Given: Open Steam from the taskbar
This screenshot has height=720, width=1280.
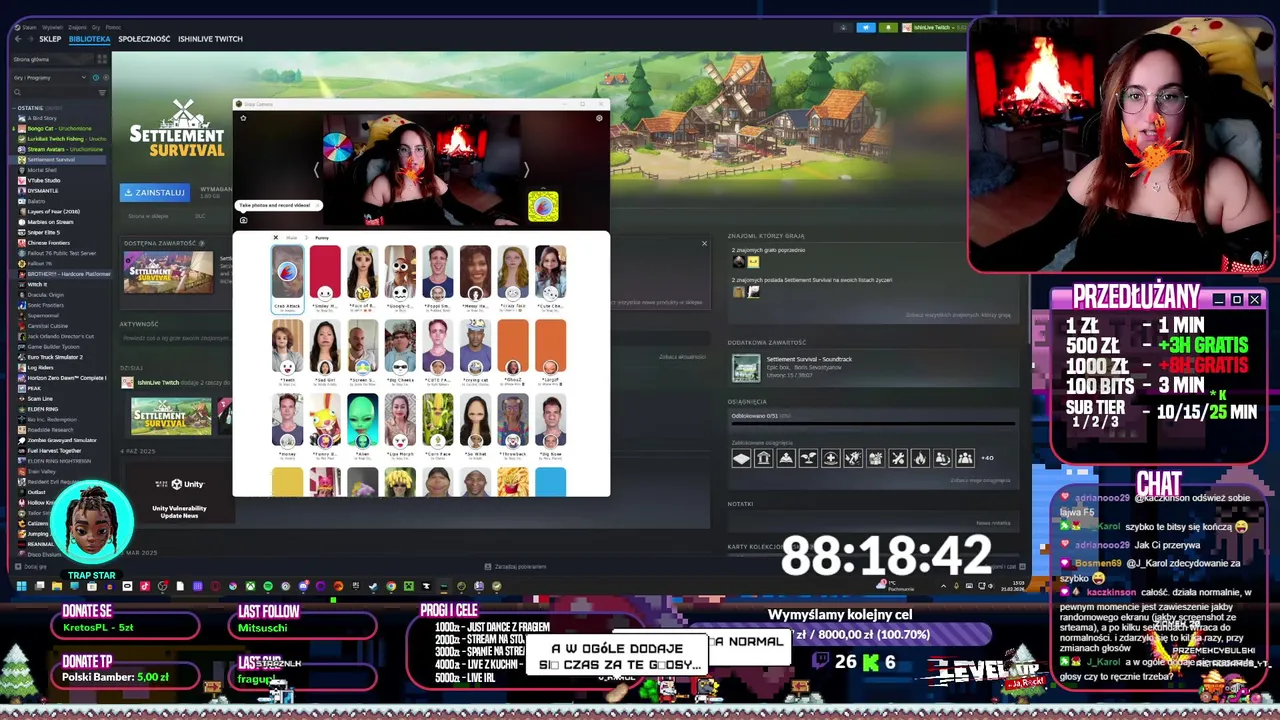Looking at the screenshot, I should pyautogui.click(x=373, y=586).
